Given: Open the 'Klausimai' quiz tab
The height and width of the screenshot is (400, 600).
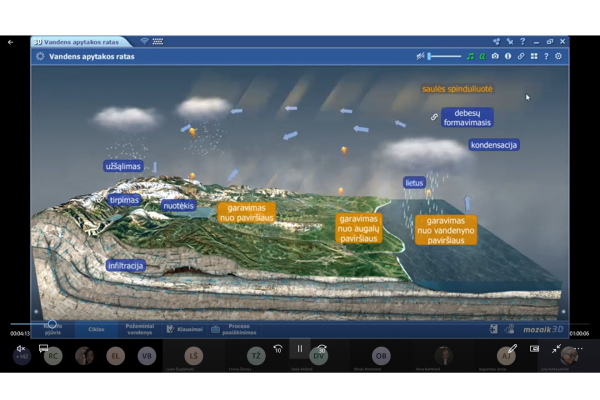Looking at the screenshot, I should pyautogui.click(x=184, y=329).
